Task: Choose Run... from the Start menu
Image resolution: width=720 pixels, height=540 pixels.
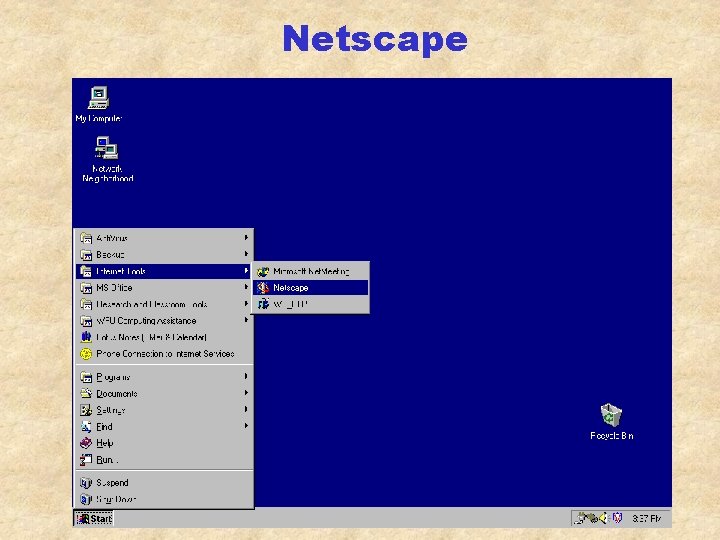Action: 163,459
